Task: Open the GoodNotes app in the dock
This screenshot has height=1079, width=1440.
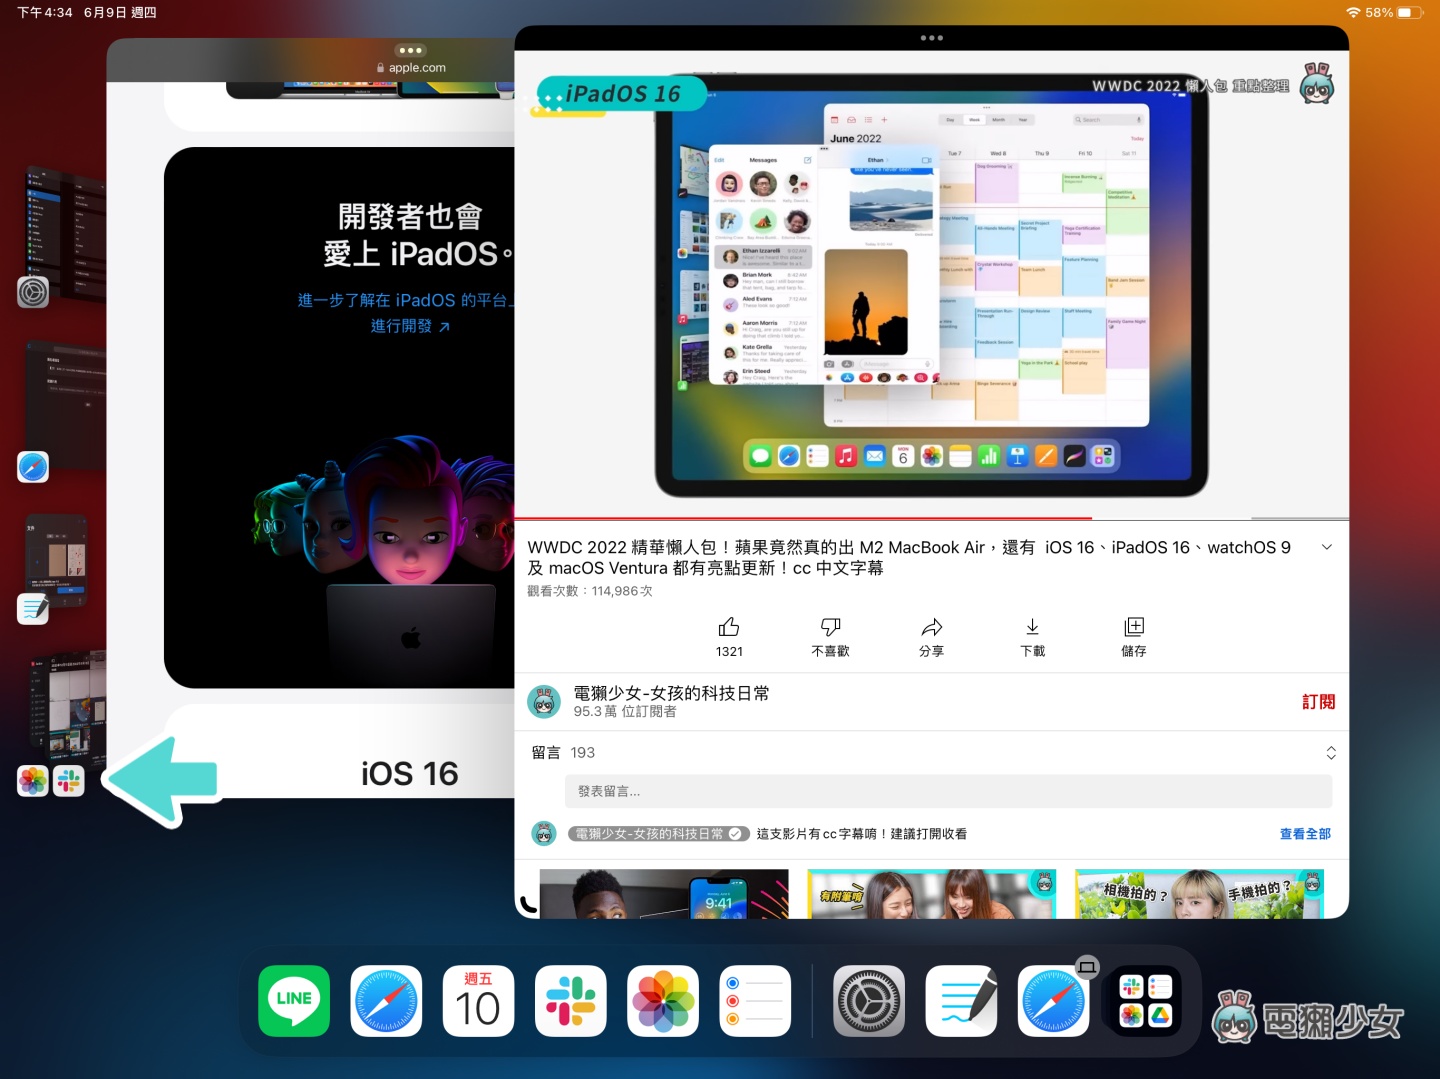Action: point(961,1001)
